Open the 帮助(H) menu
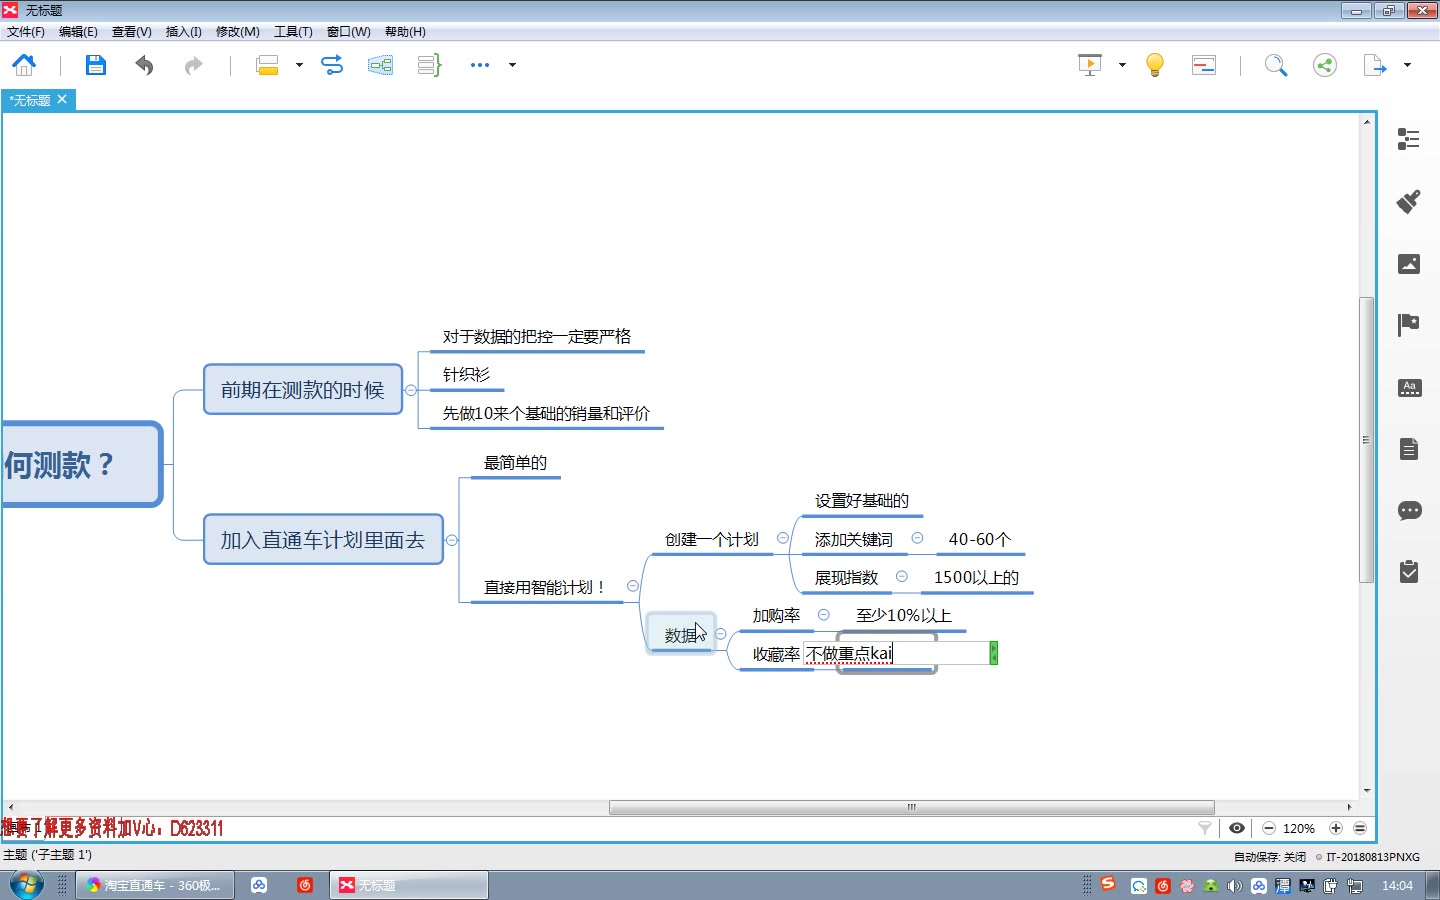Image resolution: width=1440 pixels, height=900 pixels. tap(405, 32)
